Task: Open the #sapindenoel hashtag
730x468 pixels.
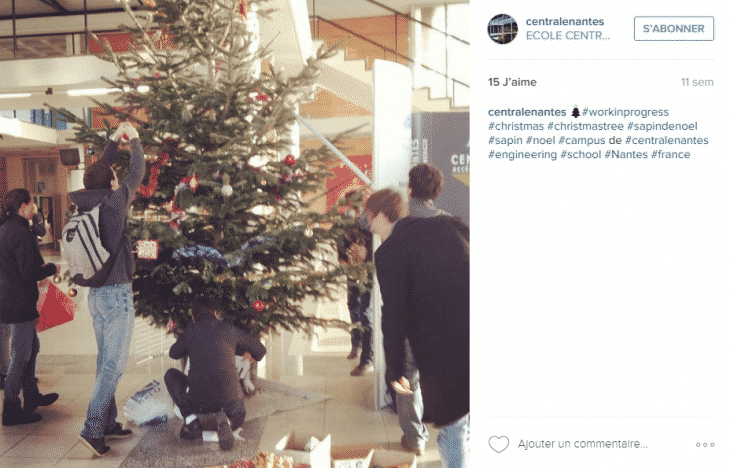Action: 662,126
